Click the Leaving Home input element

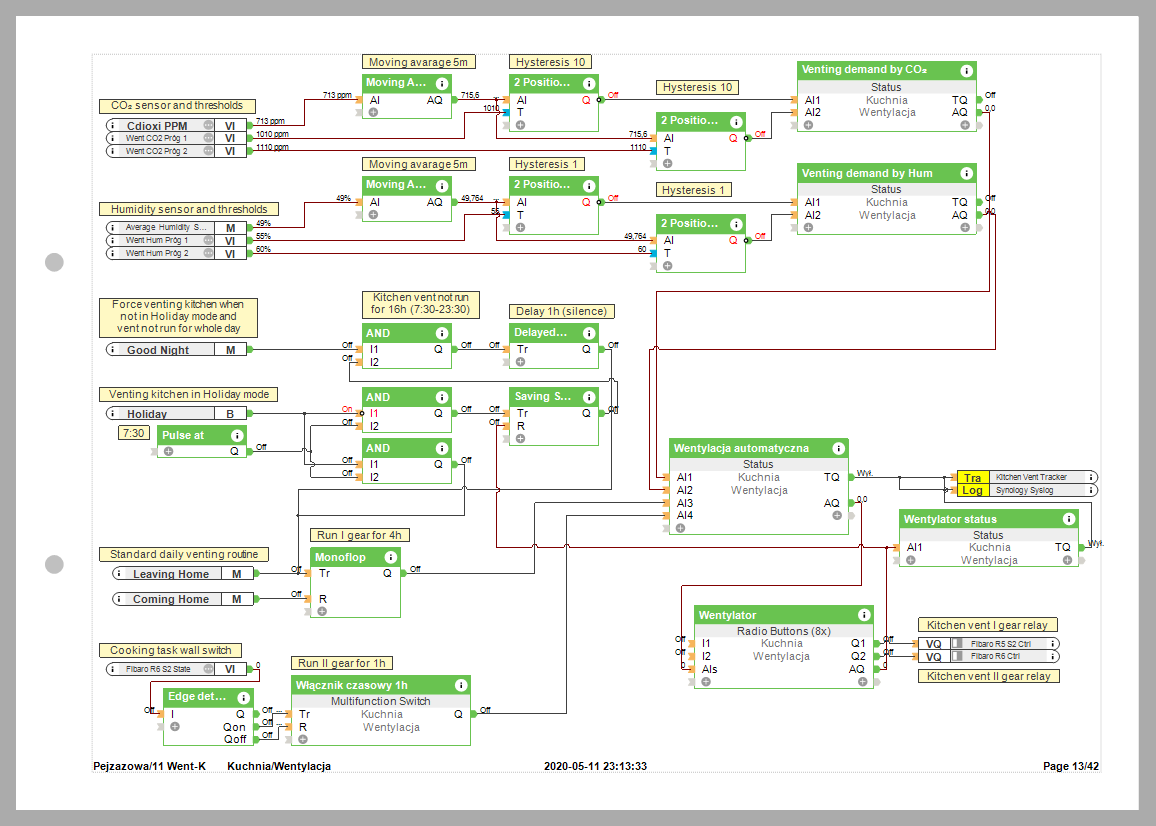coord(171,574)
